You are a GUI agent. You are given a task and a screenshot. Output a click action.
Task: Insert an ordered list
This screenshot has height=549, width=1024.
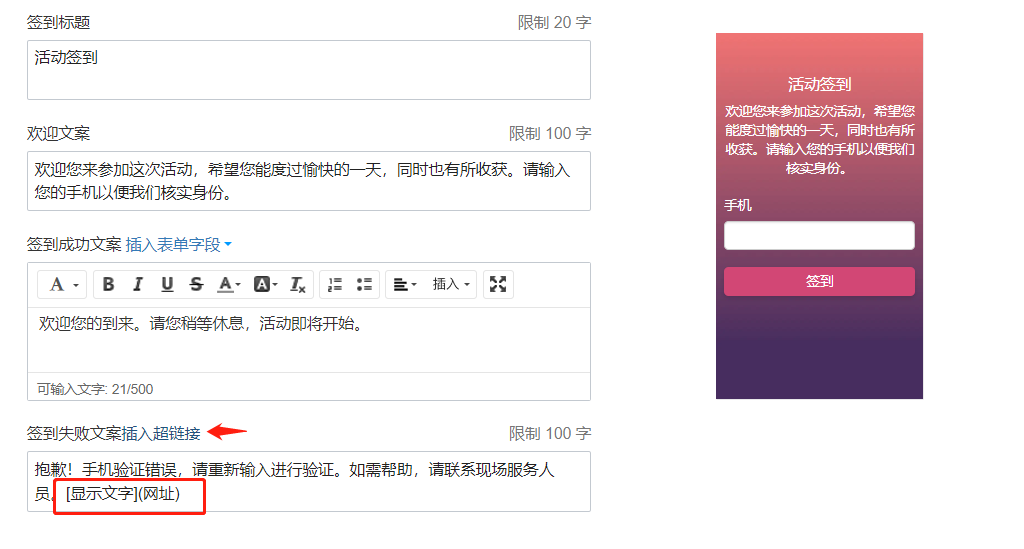[x=335, y=285]
